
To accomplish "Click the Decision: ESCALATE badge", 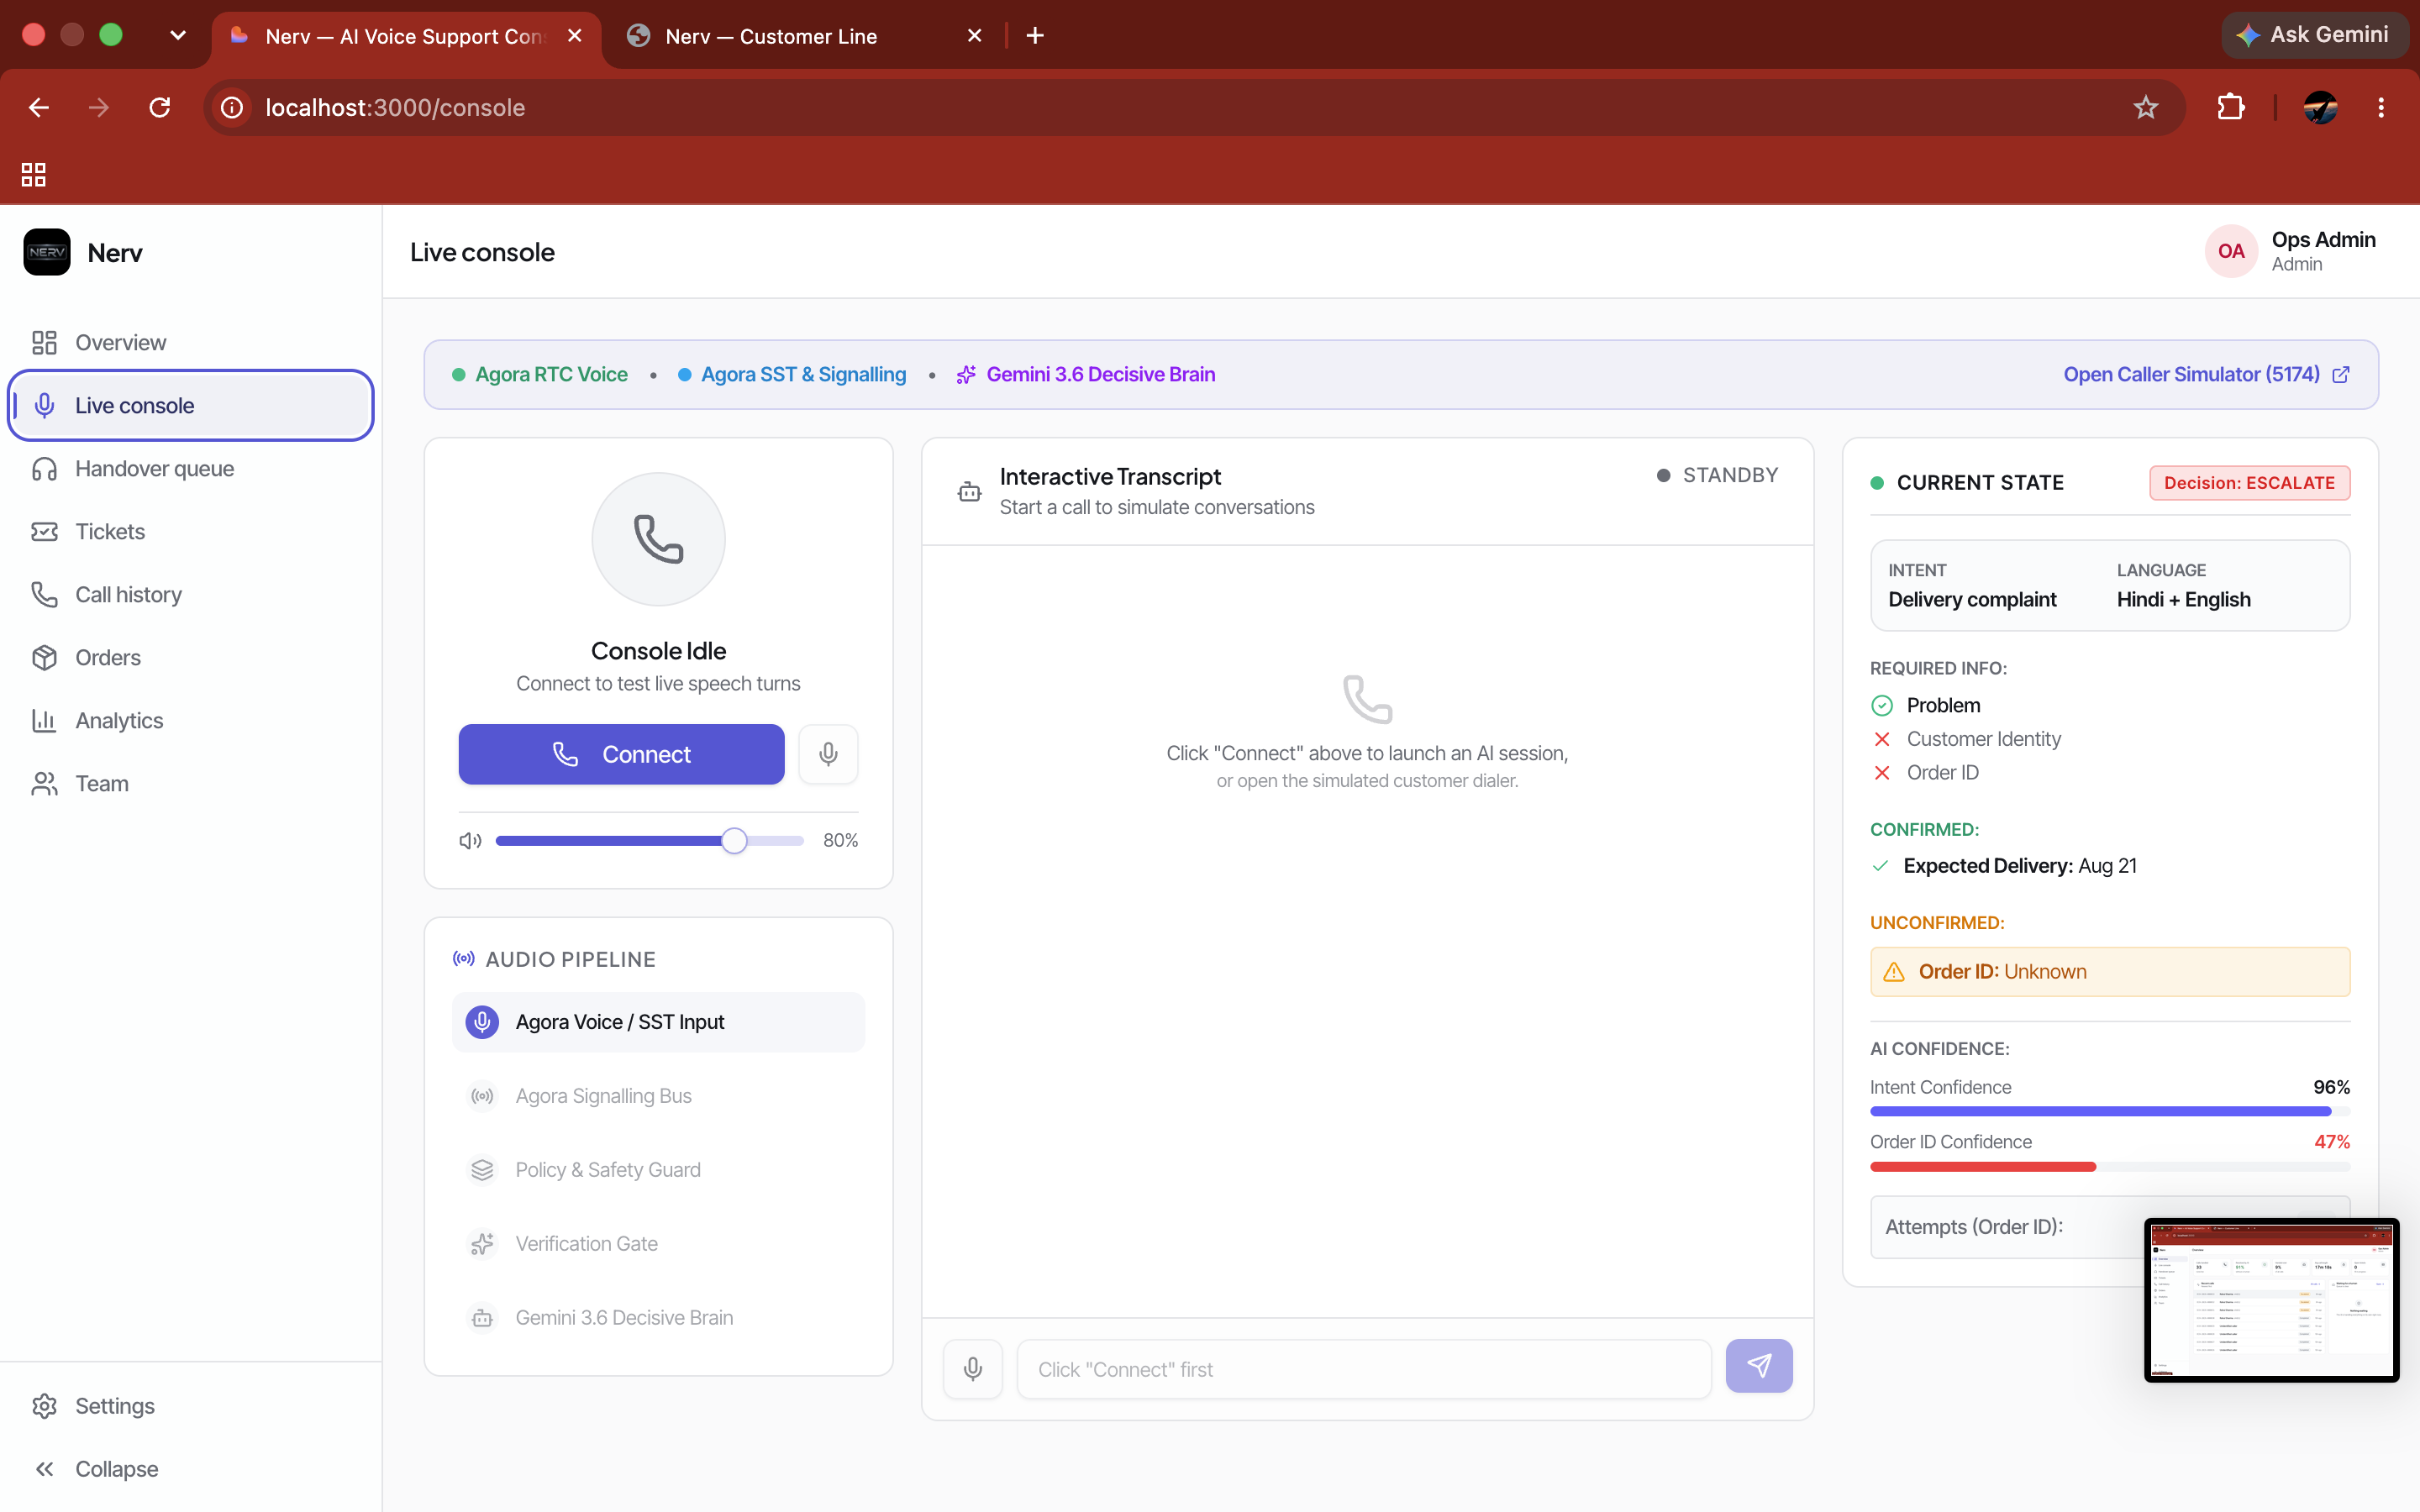I will 2249,483.
